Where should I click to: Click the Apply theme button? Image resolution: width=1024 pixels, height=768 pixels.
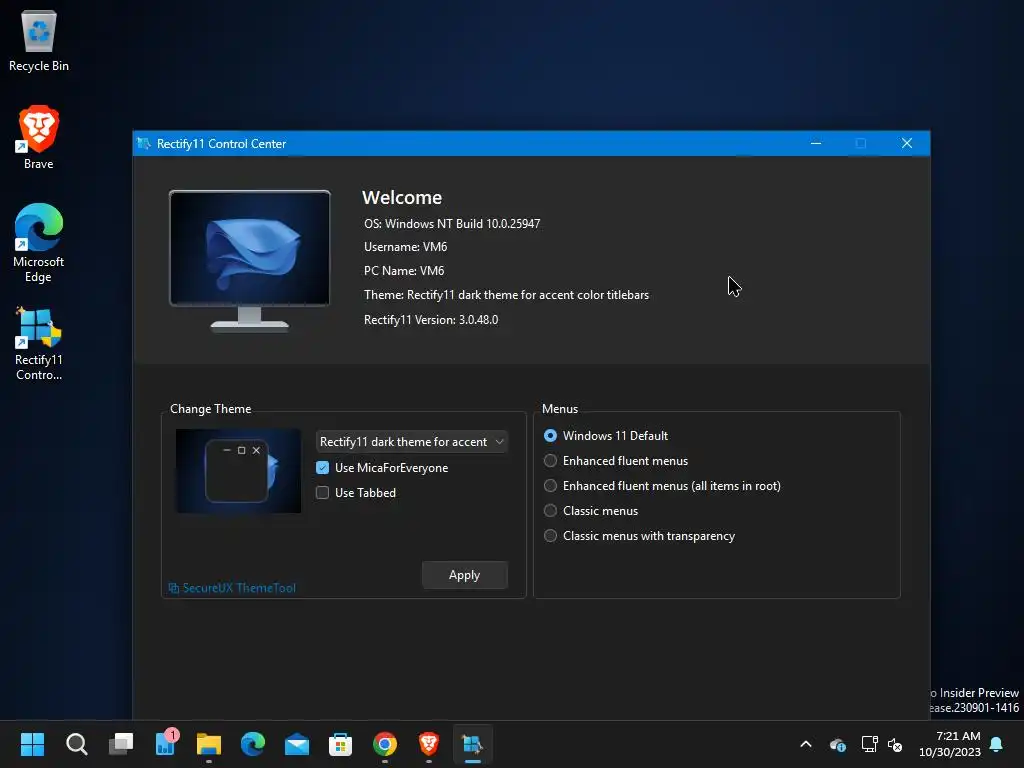click(464, 575)
